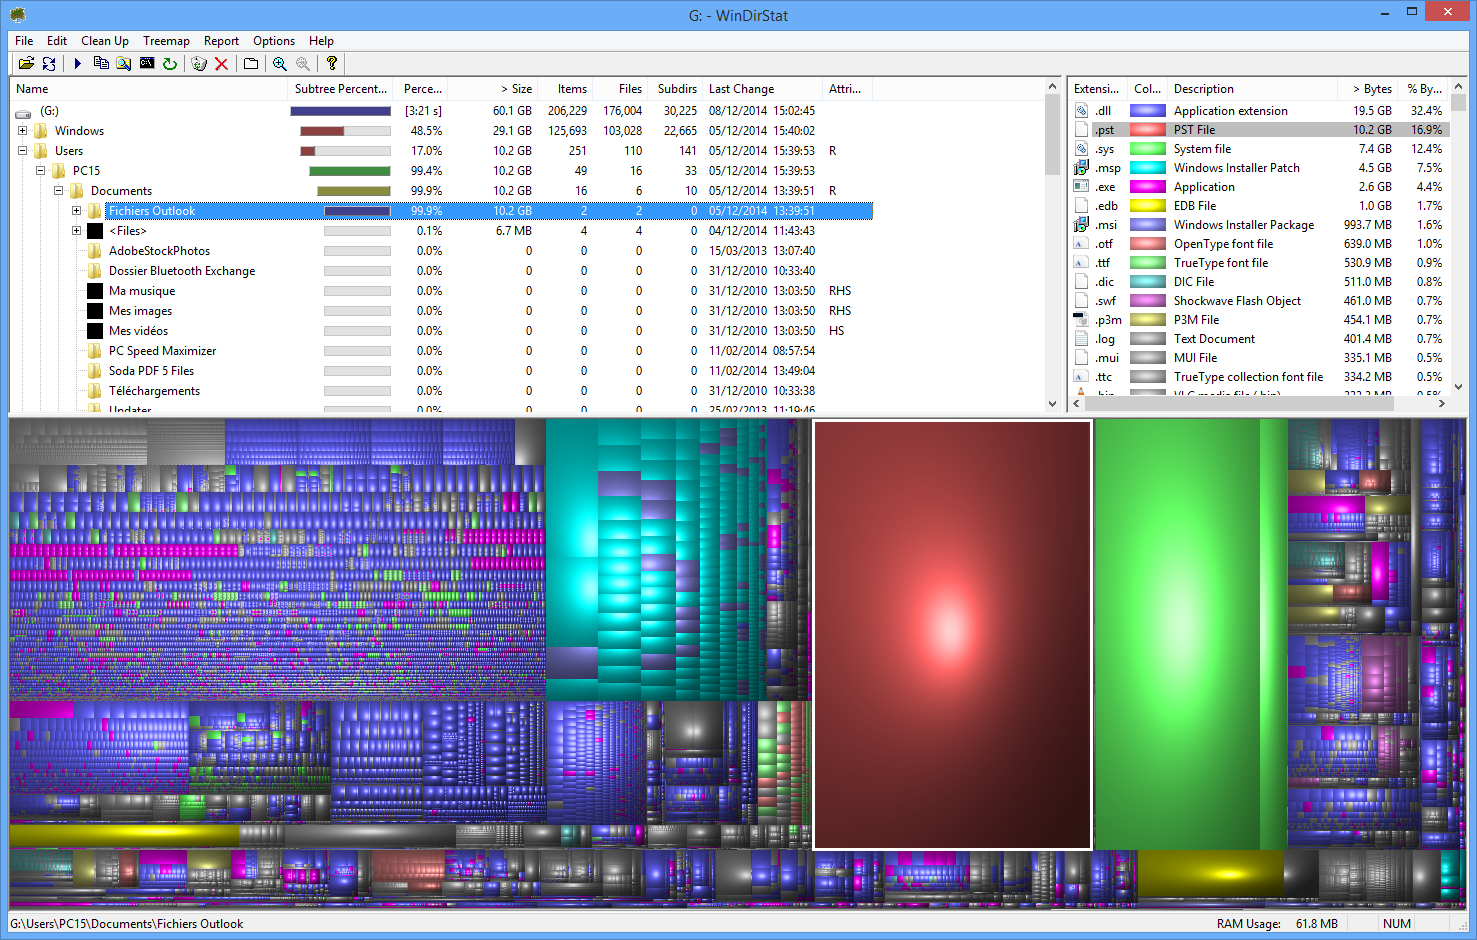
Task: Click the large red block in treemap
Action: pos(951,634)
